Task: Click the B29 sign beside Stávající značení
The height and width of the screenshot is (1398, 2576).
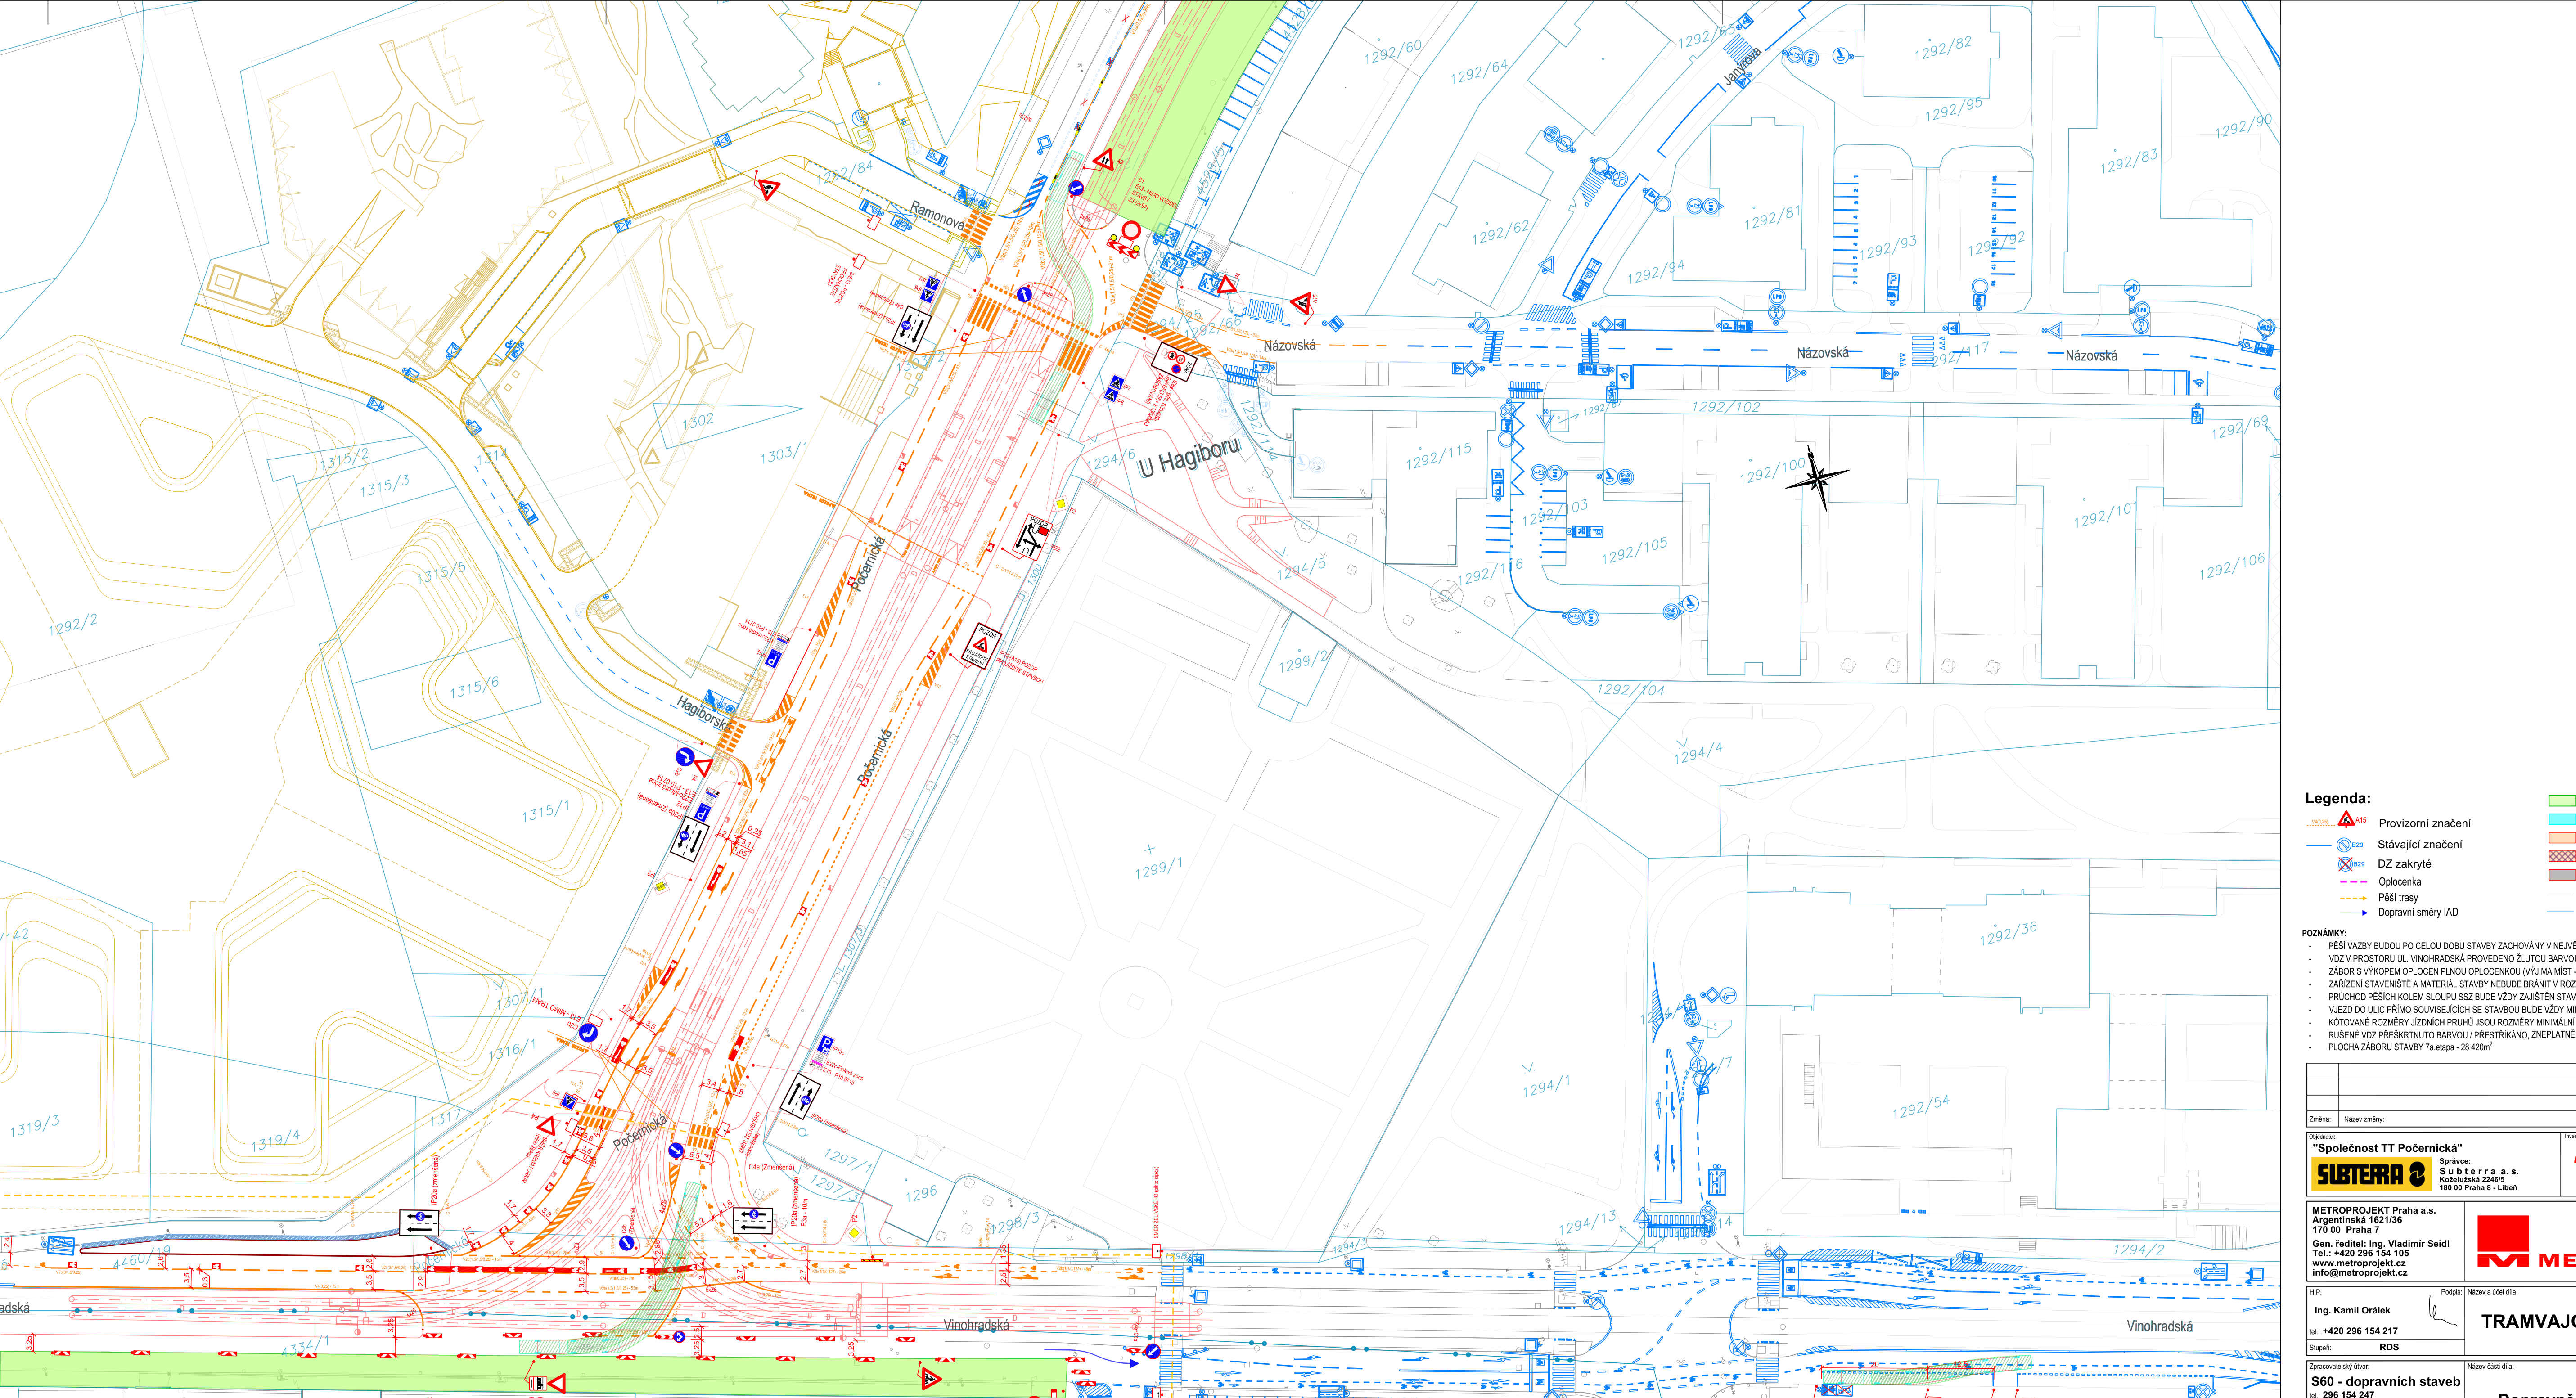Action: click(x=2343, y=845)
